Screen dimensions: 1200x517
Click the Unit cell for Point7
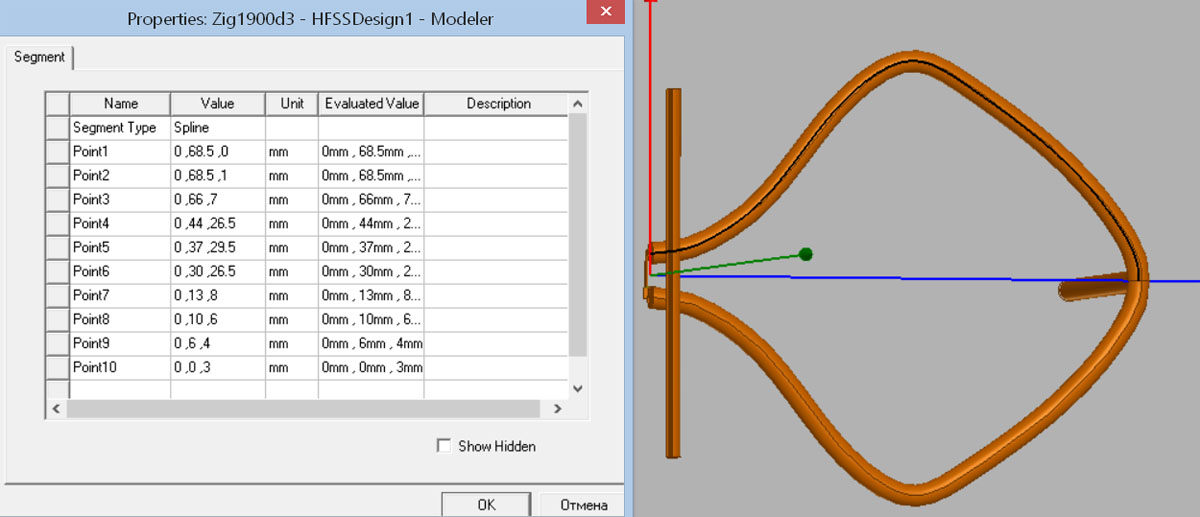pyautogui.click(x=291, y=296)
